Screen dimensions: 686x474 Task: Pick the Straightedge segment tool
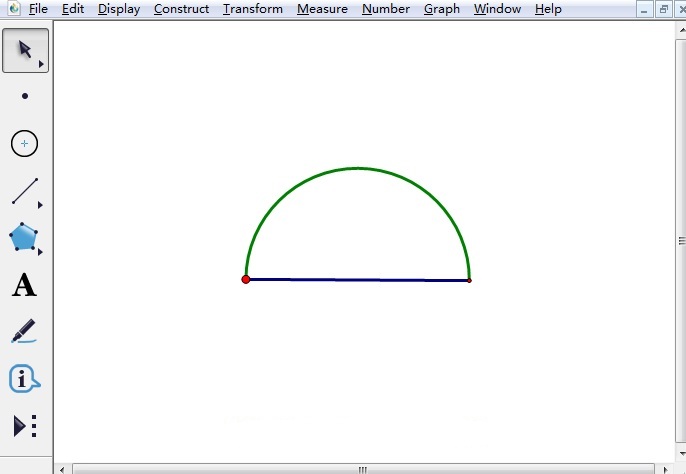pyautogui.click(x=24, y=191)
